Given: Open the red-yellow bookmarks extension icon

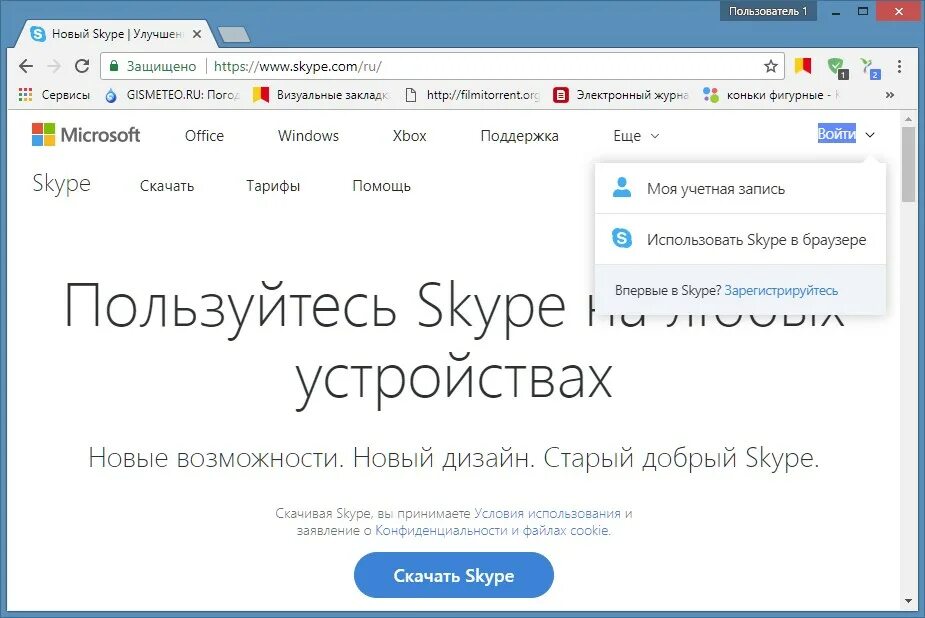Looking at the screenshot, I should (x=803, y=65).
